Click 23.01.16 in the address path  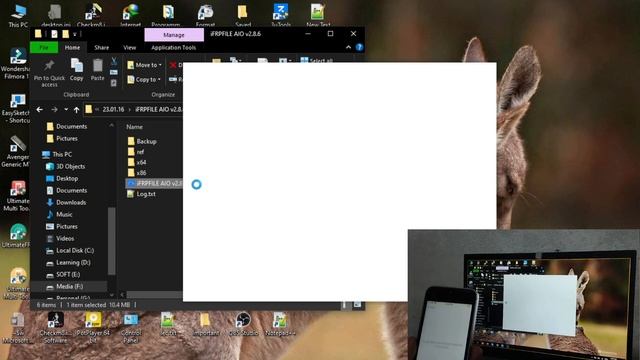pyautogui.click(x=113, y=109)
